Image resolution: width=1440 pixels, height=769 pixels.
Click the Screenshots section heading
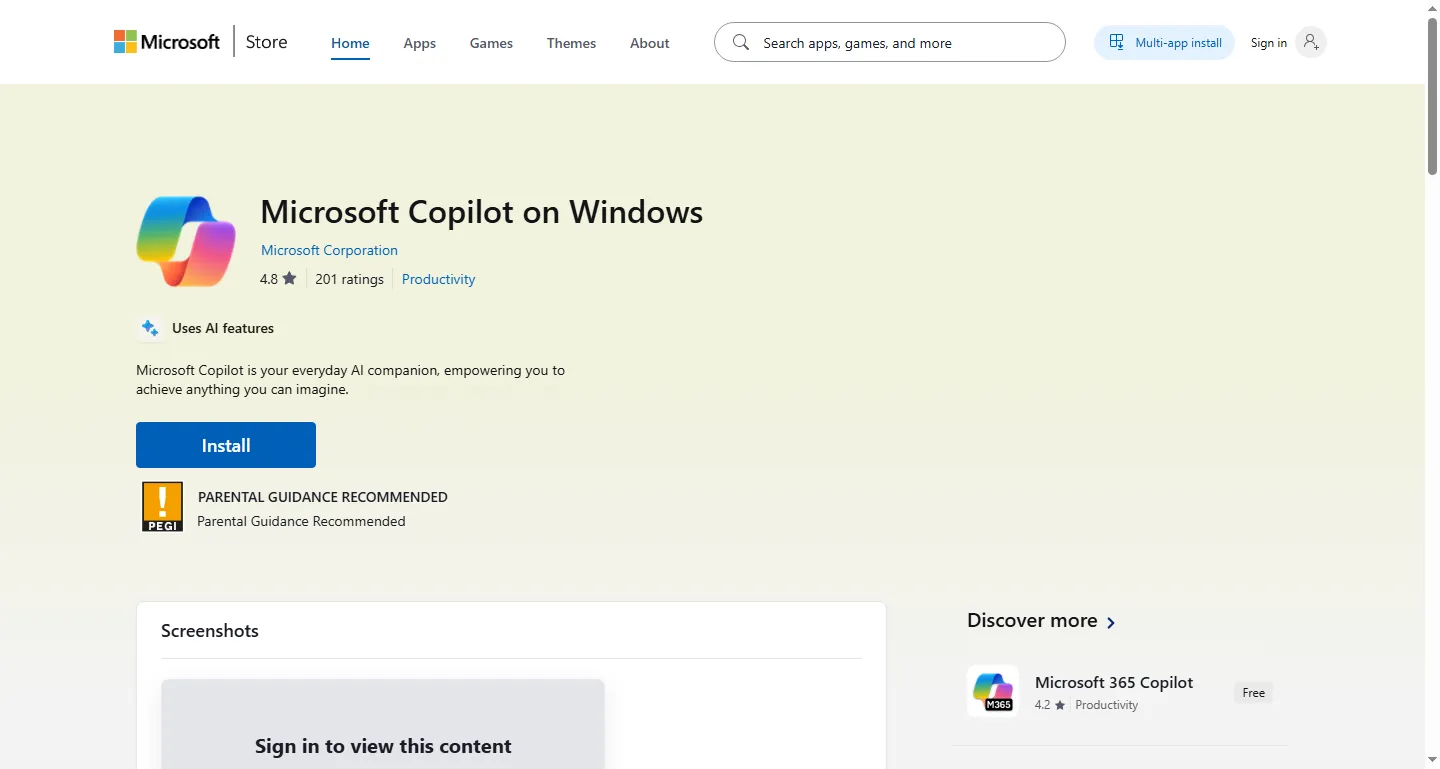pyautogui.click(x=210, y=631)
